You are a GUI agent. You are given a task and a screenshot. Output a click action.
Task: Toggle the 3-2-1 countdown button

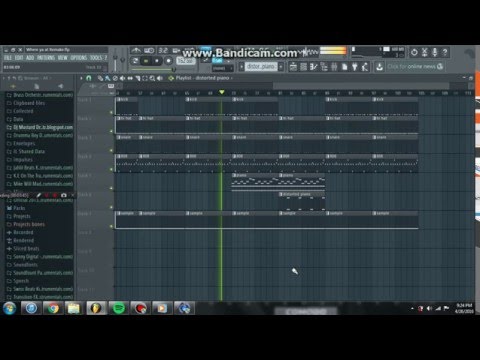coord(163,50)
